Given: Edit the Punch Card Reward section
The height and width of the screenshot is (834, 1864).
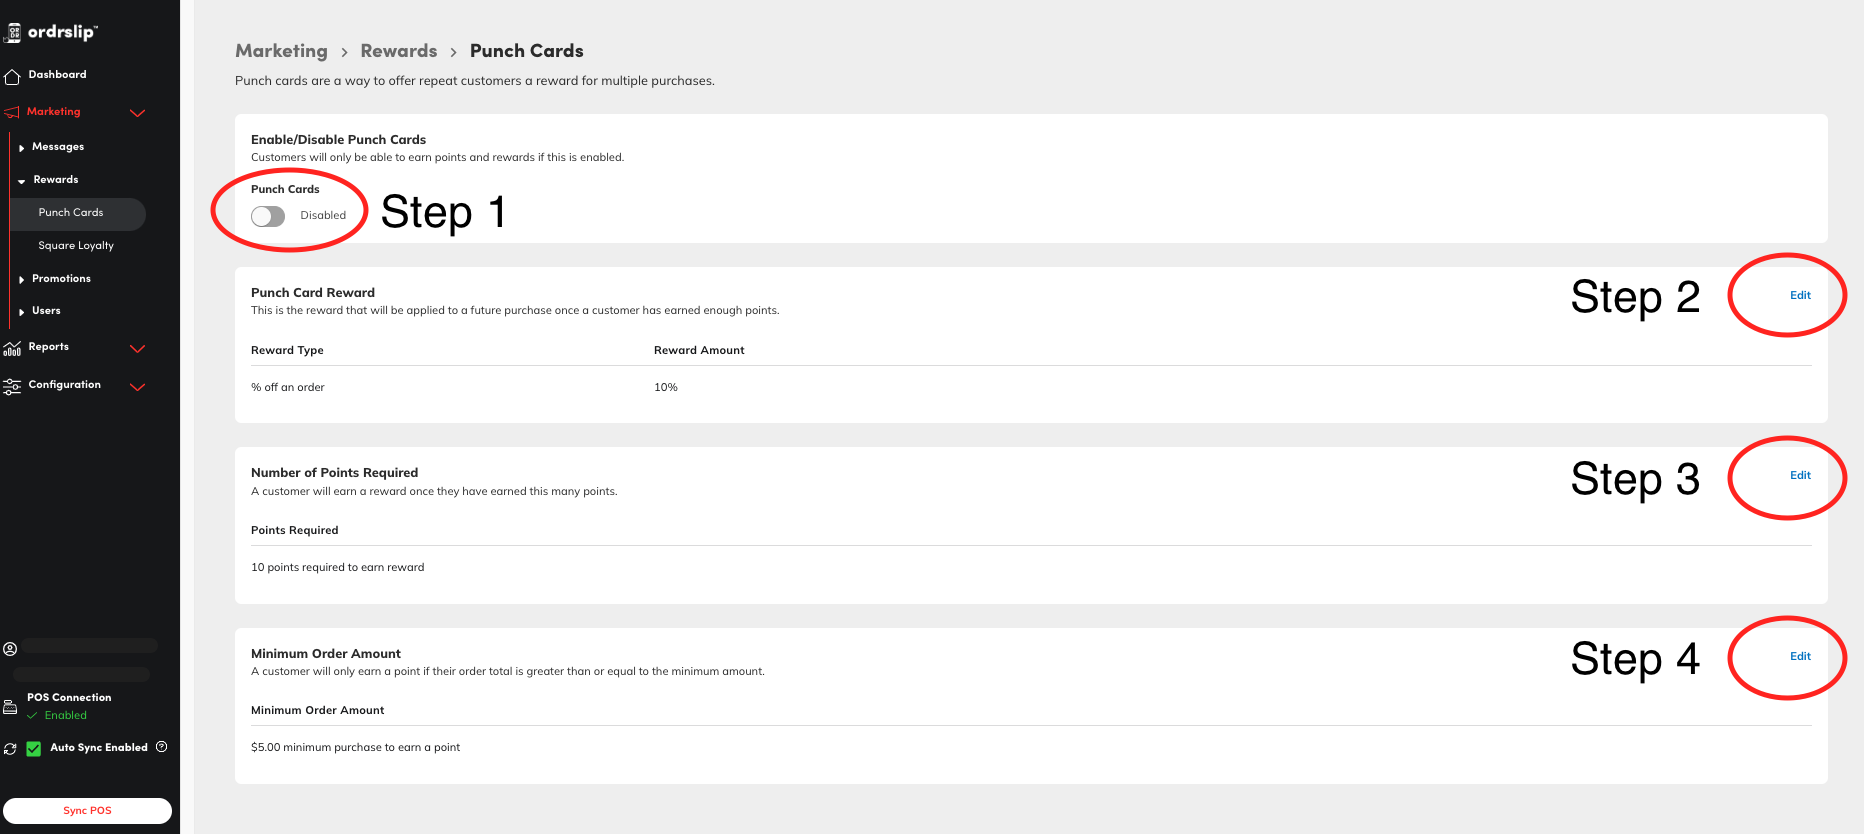Looking at the screenshot, I should 1800,295.
